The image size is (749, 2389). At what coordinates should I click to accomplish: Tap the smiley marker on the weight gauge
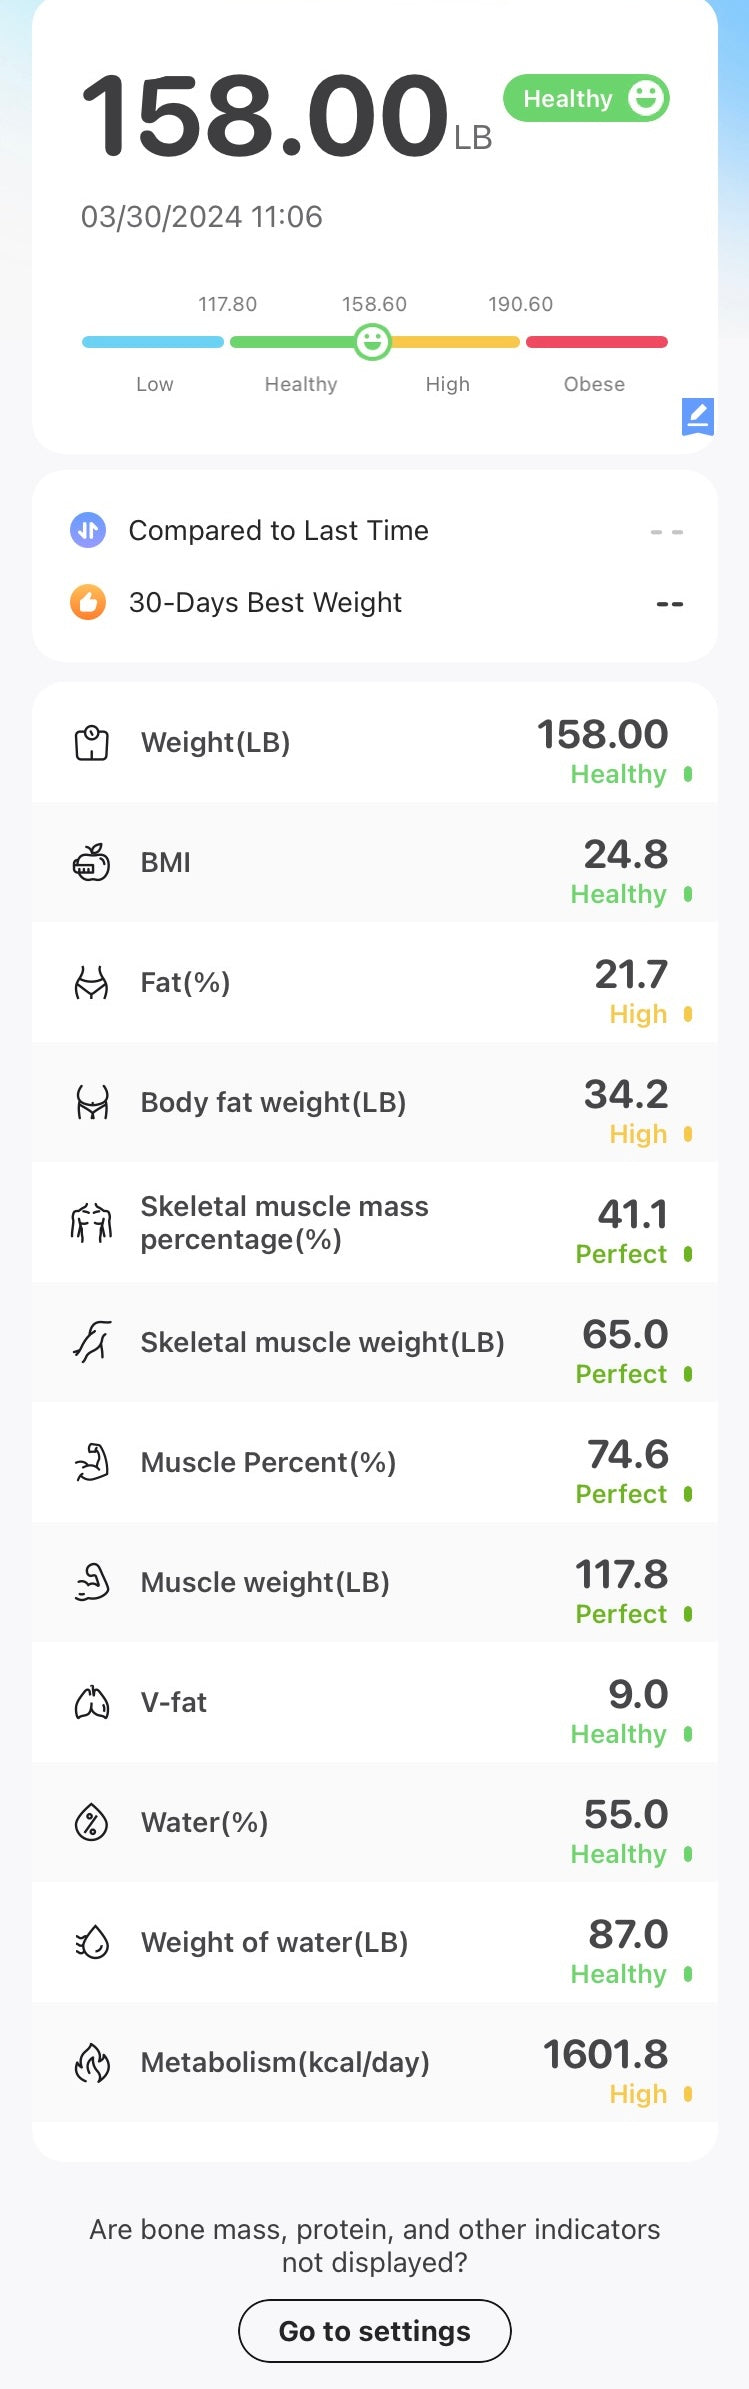[x=371, y=341]
